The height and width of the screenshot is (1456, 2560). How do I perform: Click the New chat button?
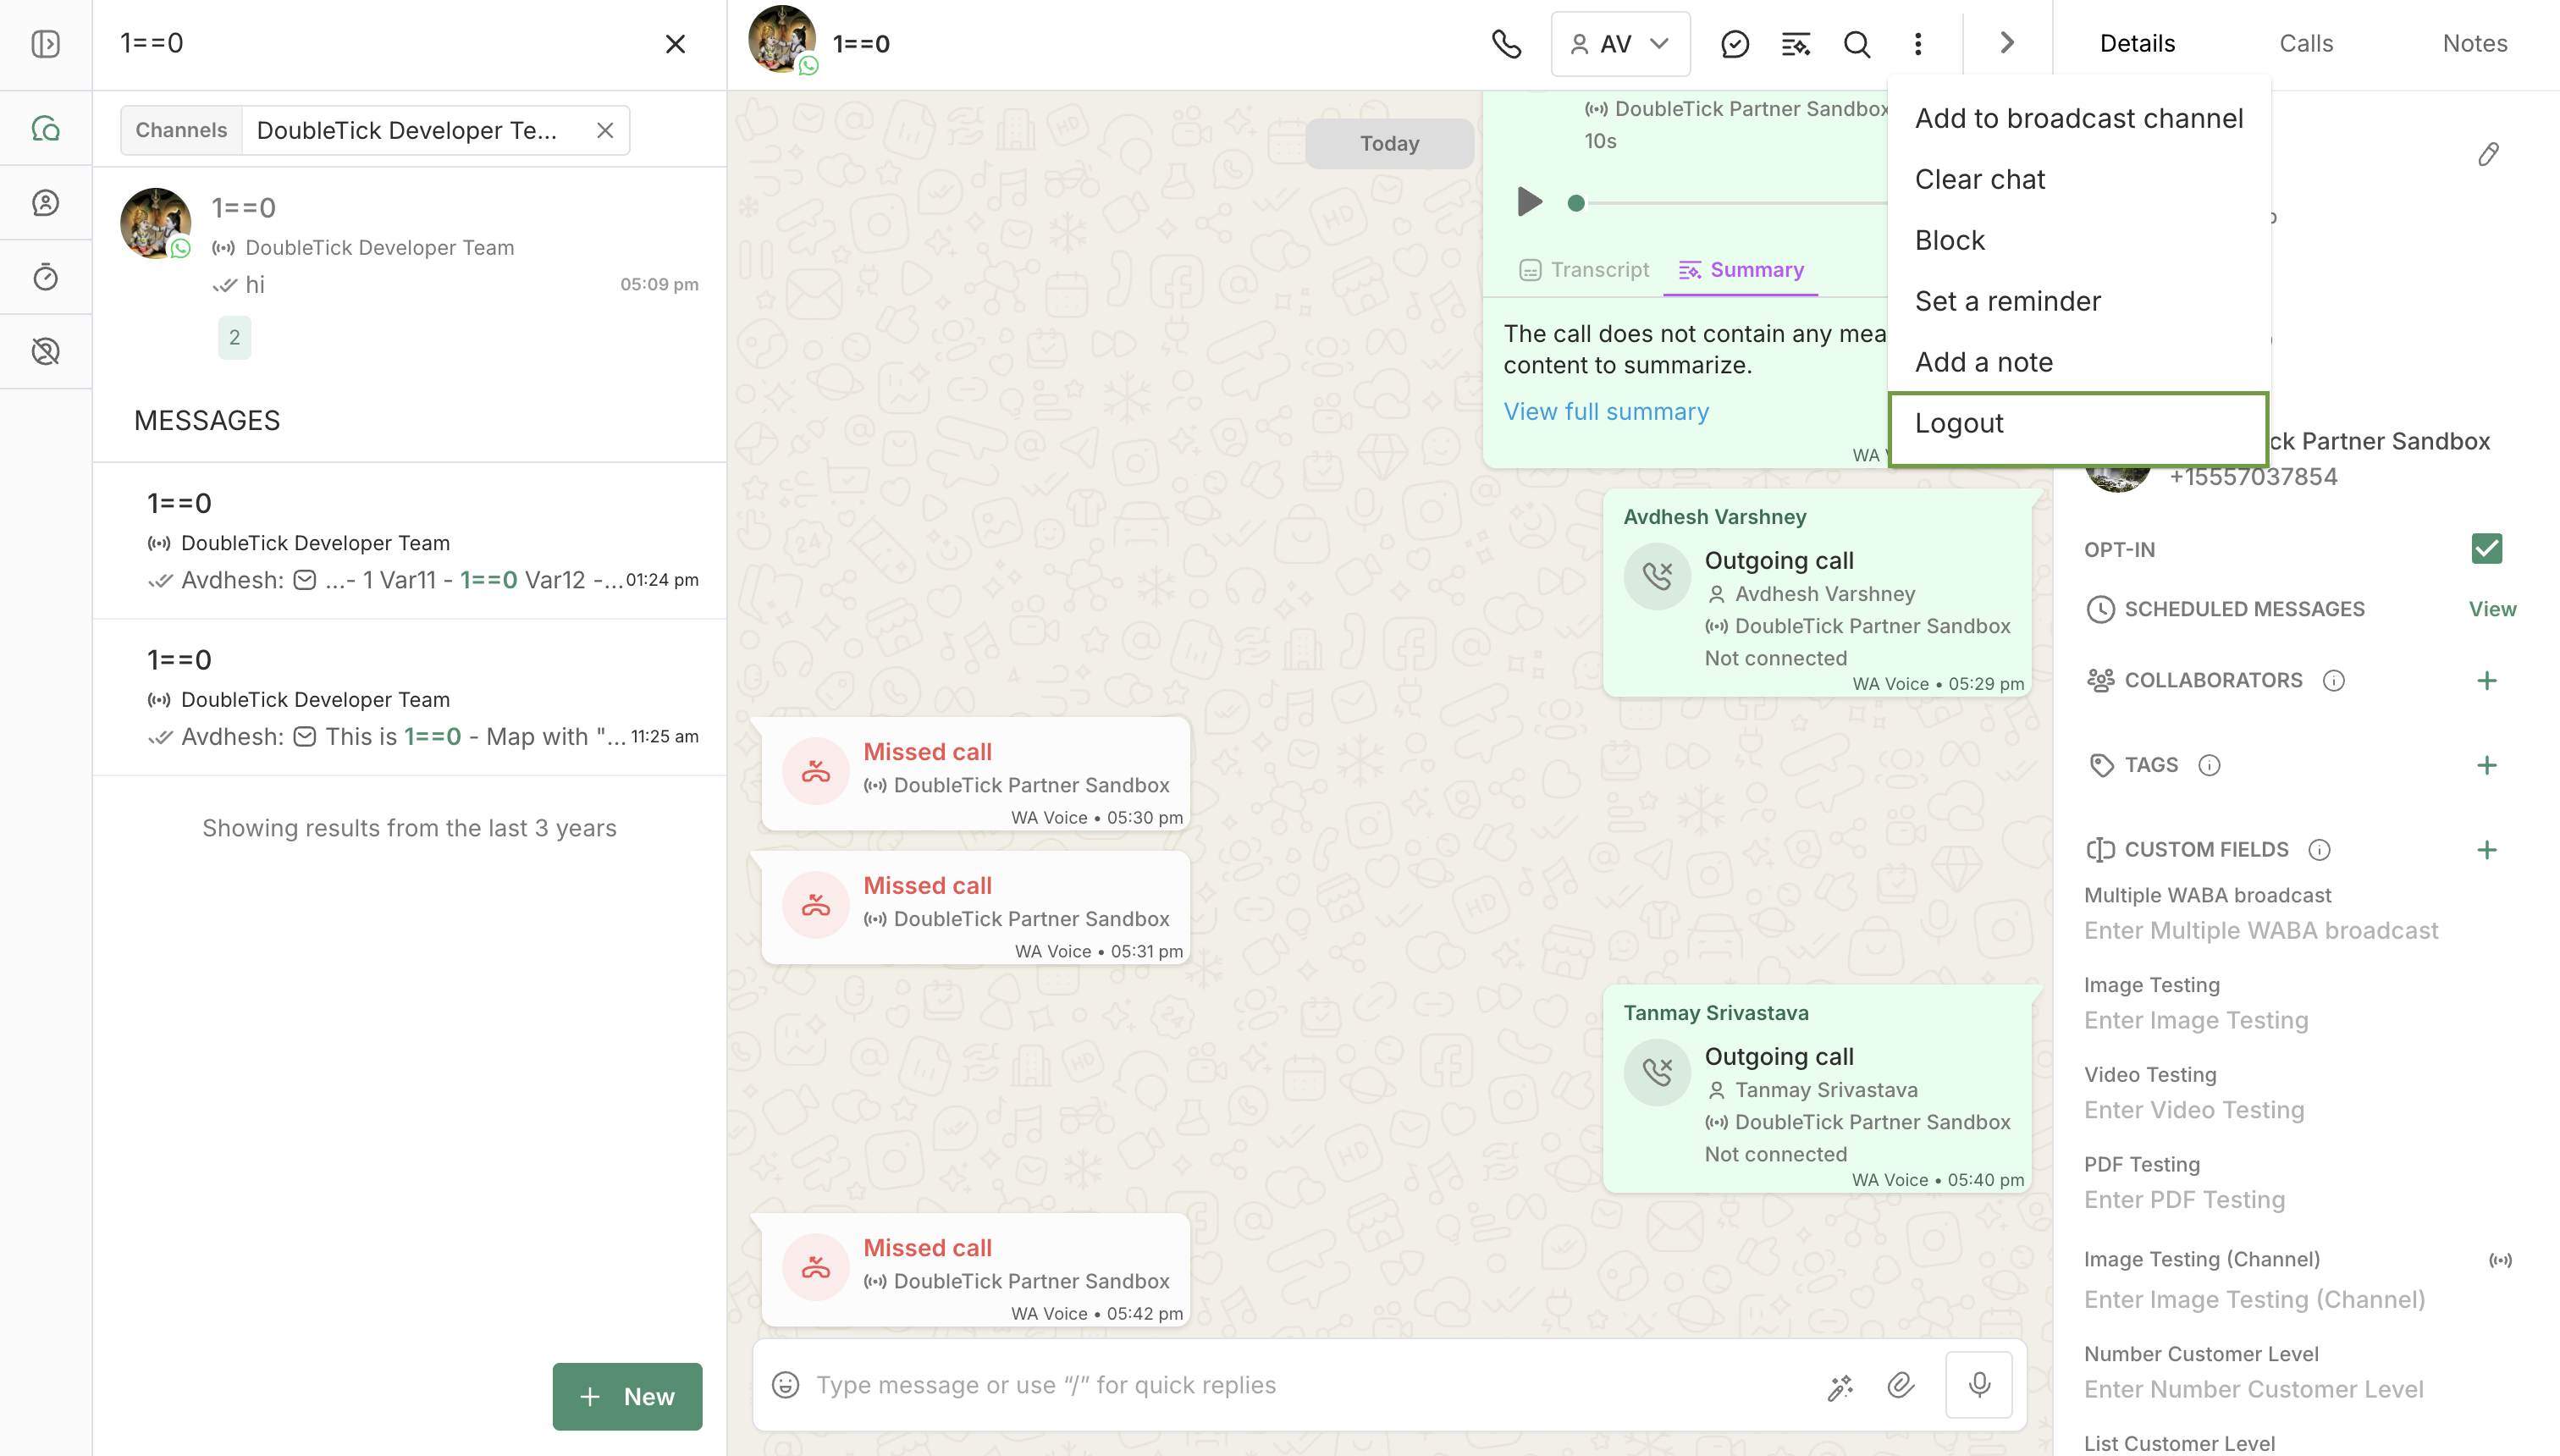point(627,1397)
